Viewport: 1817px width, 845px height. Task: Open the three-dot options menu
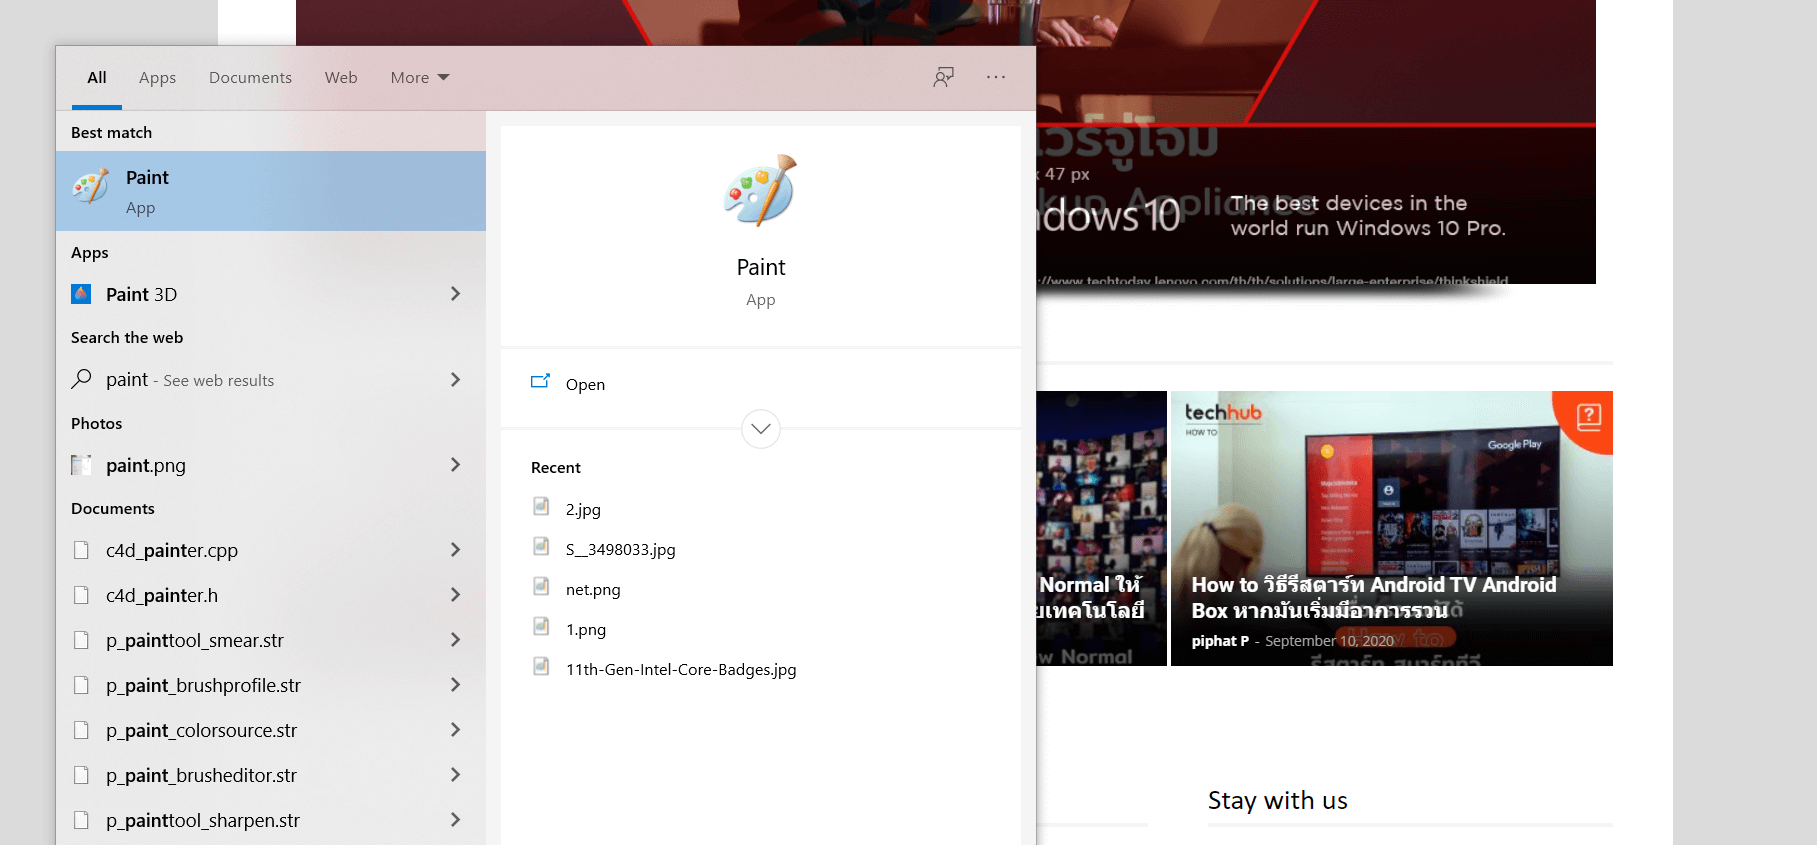click(996, 77)
